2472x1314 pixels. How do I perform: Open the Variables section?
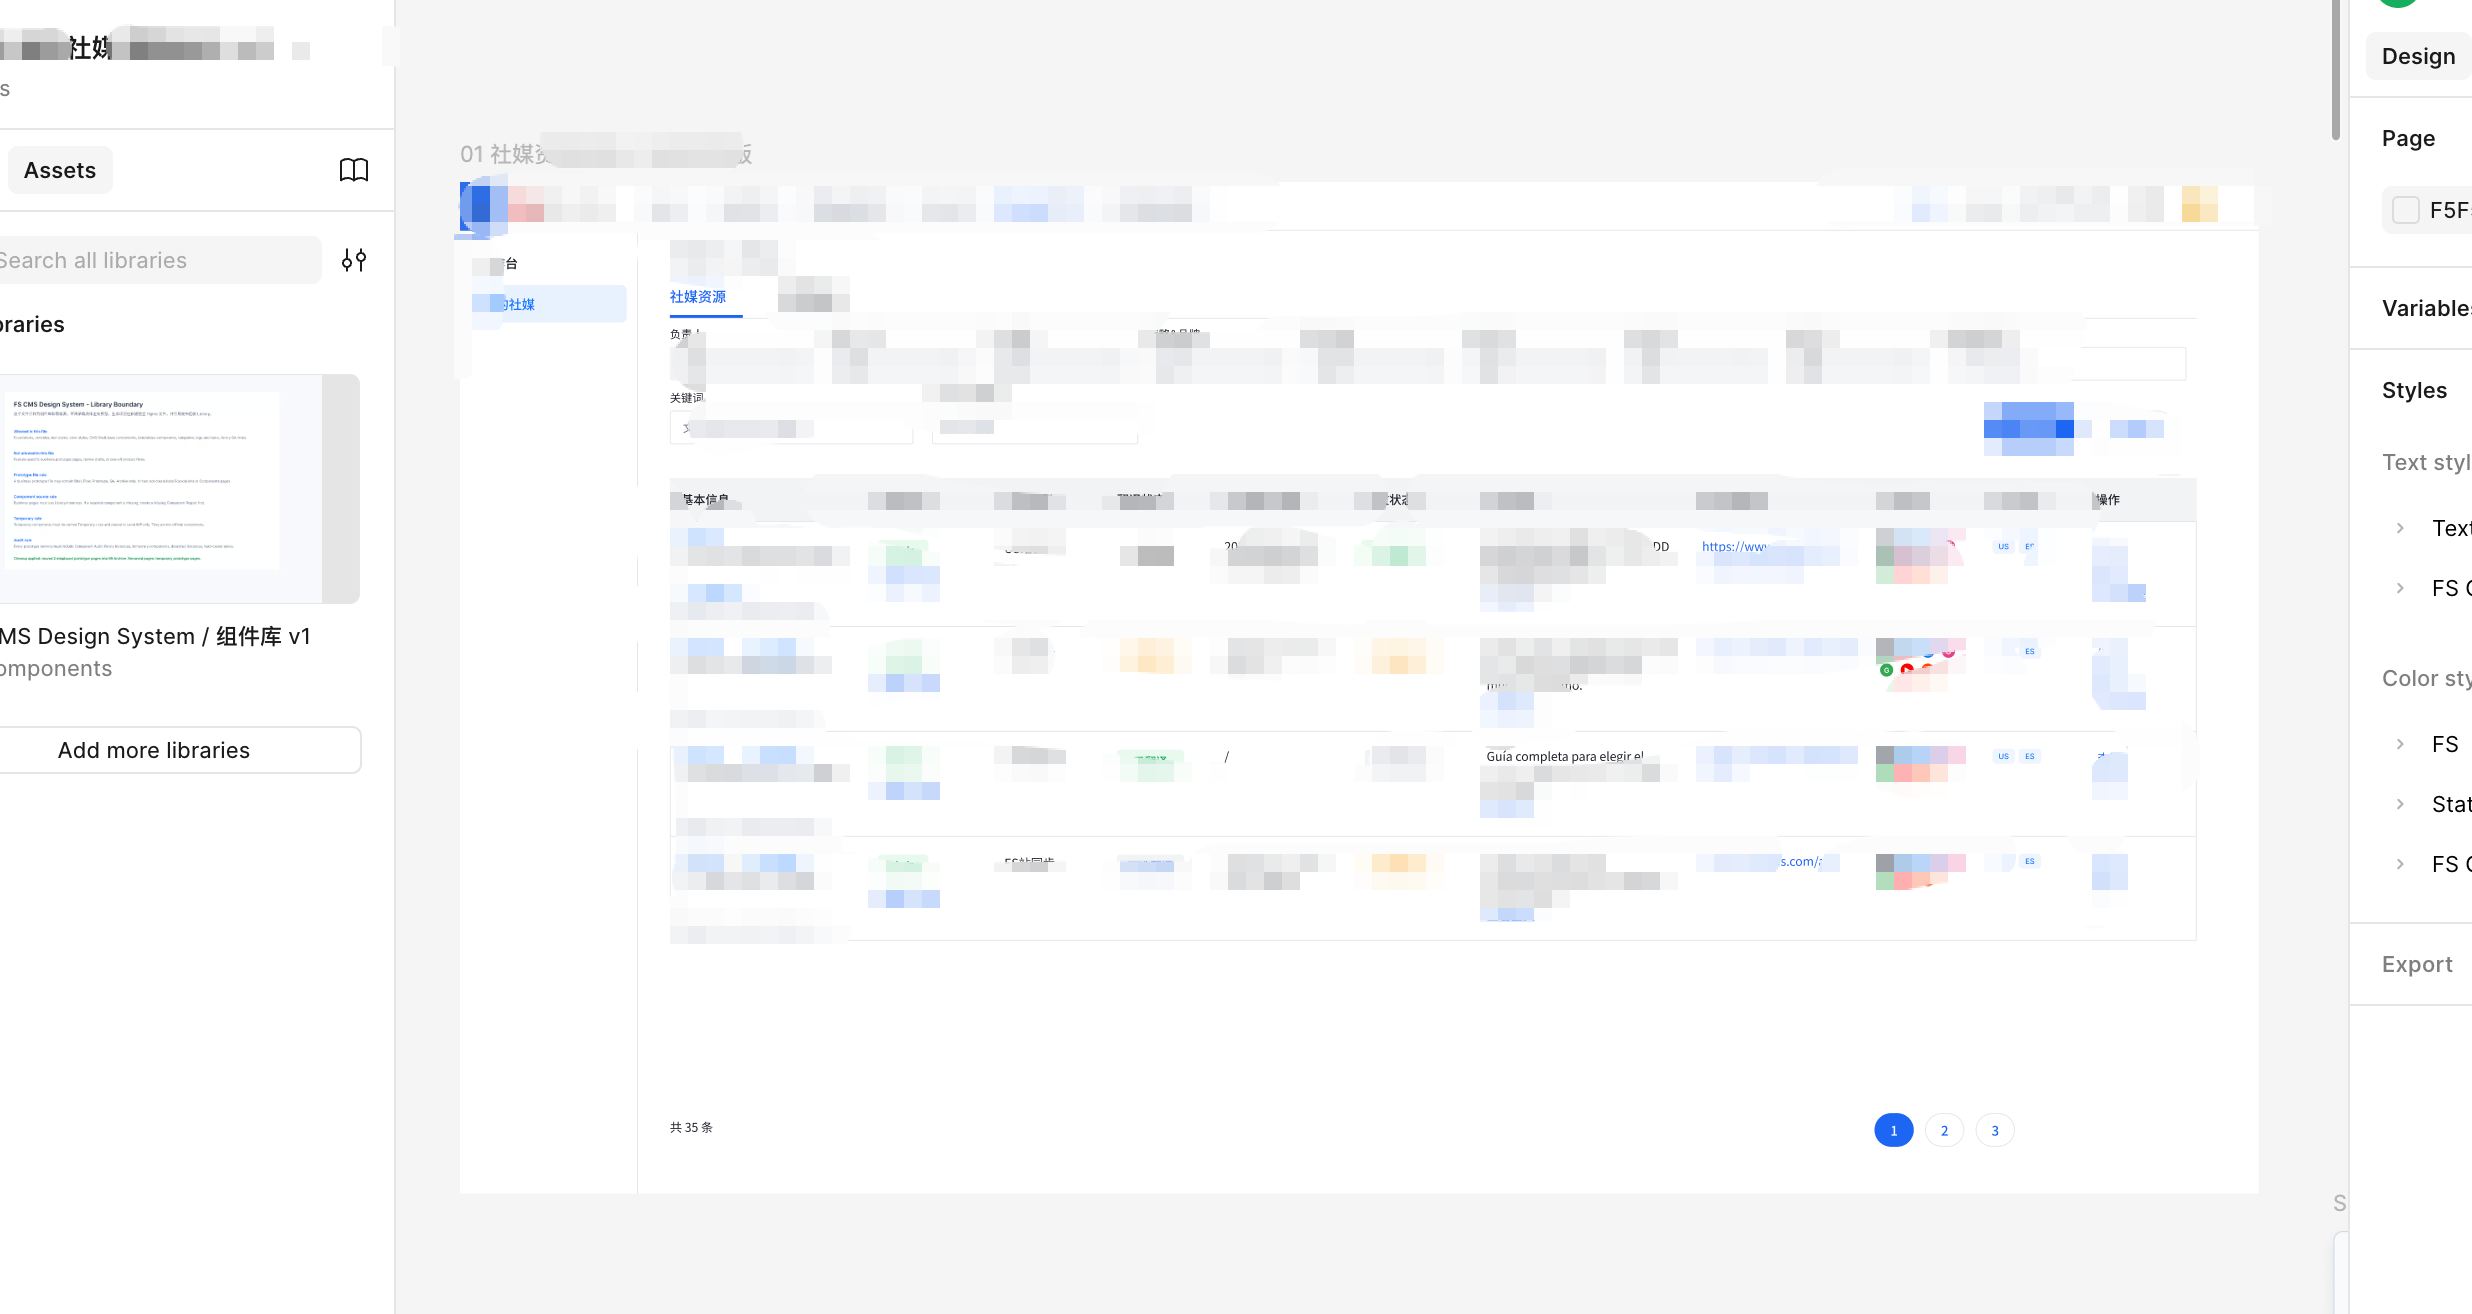pyautogui.click(x=2427, y=308)
